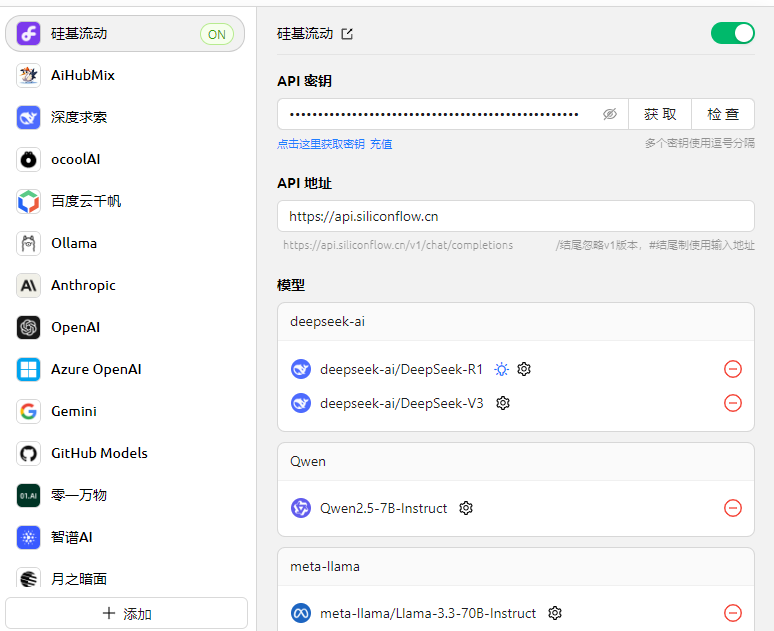Select 零一万物 in the provider list
Screen dimensions: 774x631
click(x=125, y=495)
